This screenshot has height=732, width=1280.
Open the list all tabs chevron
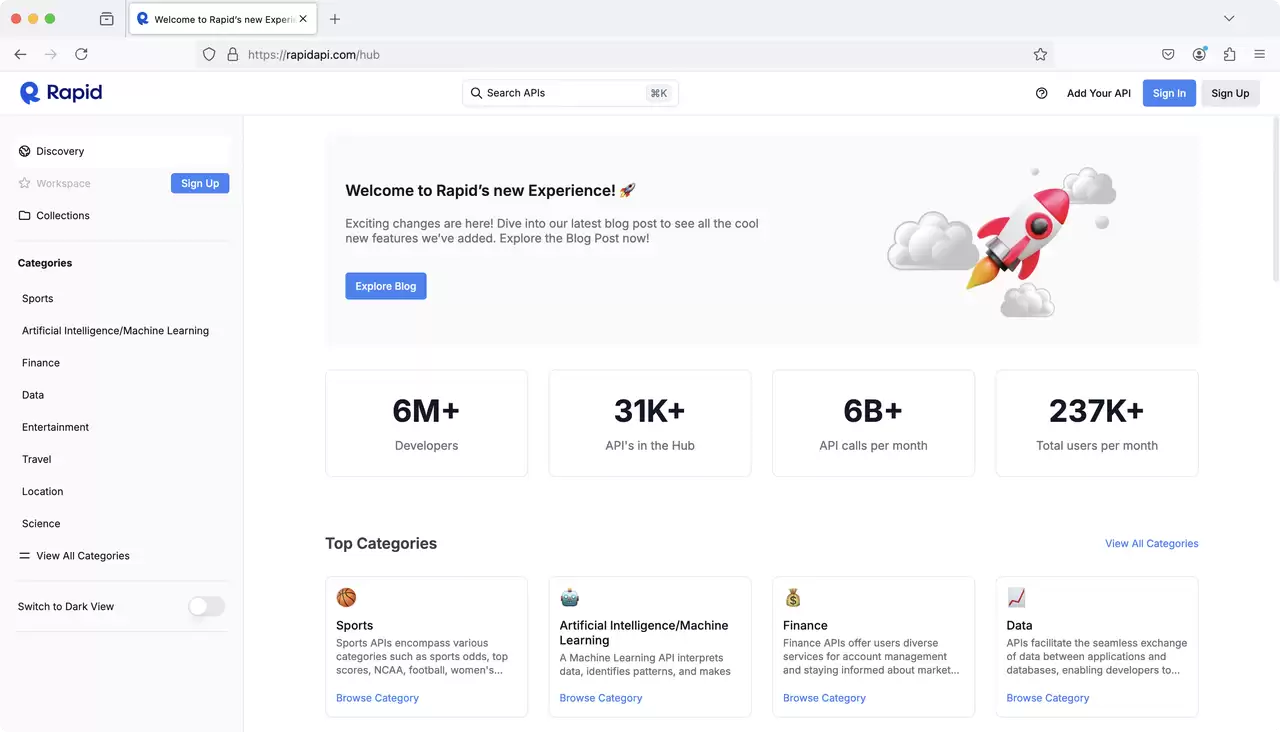(x=1229, y=19)
